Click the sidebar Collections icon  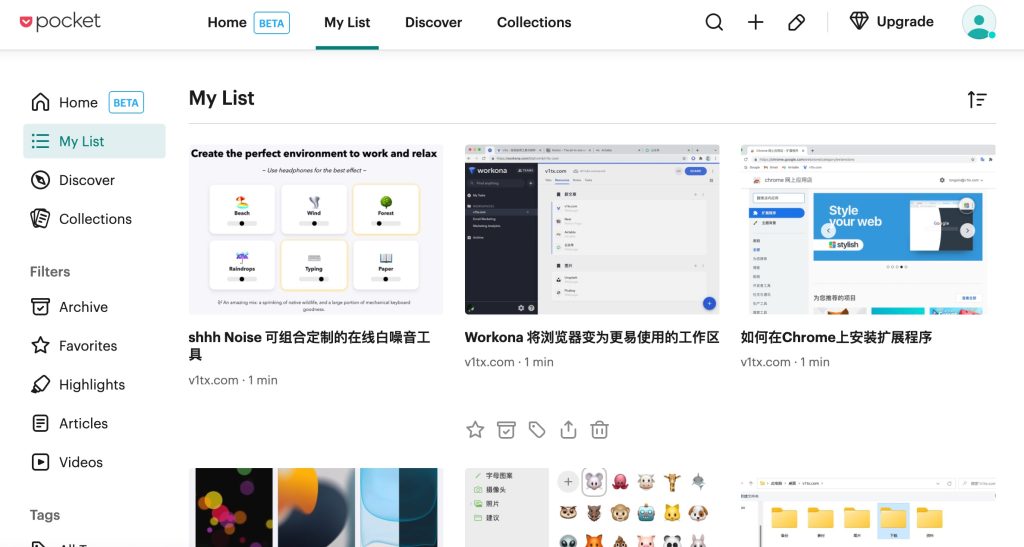point(40,219)
